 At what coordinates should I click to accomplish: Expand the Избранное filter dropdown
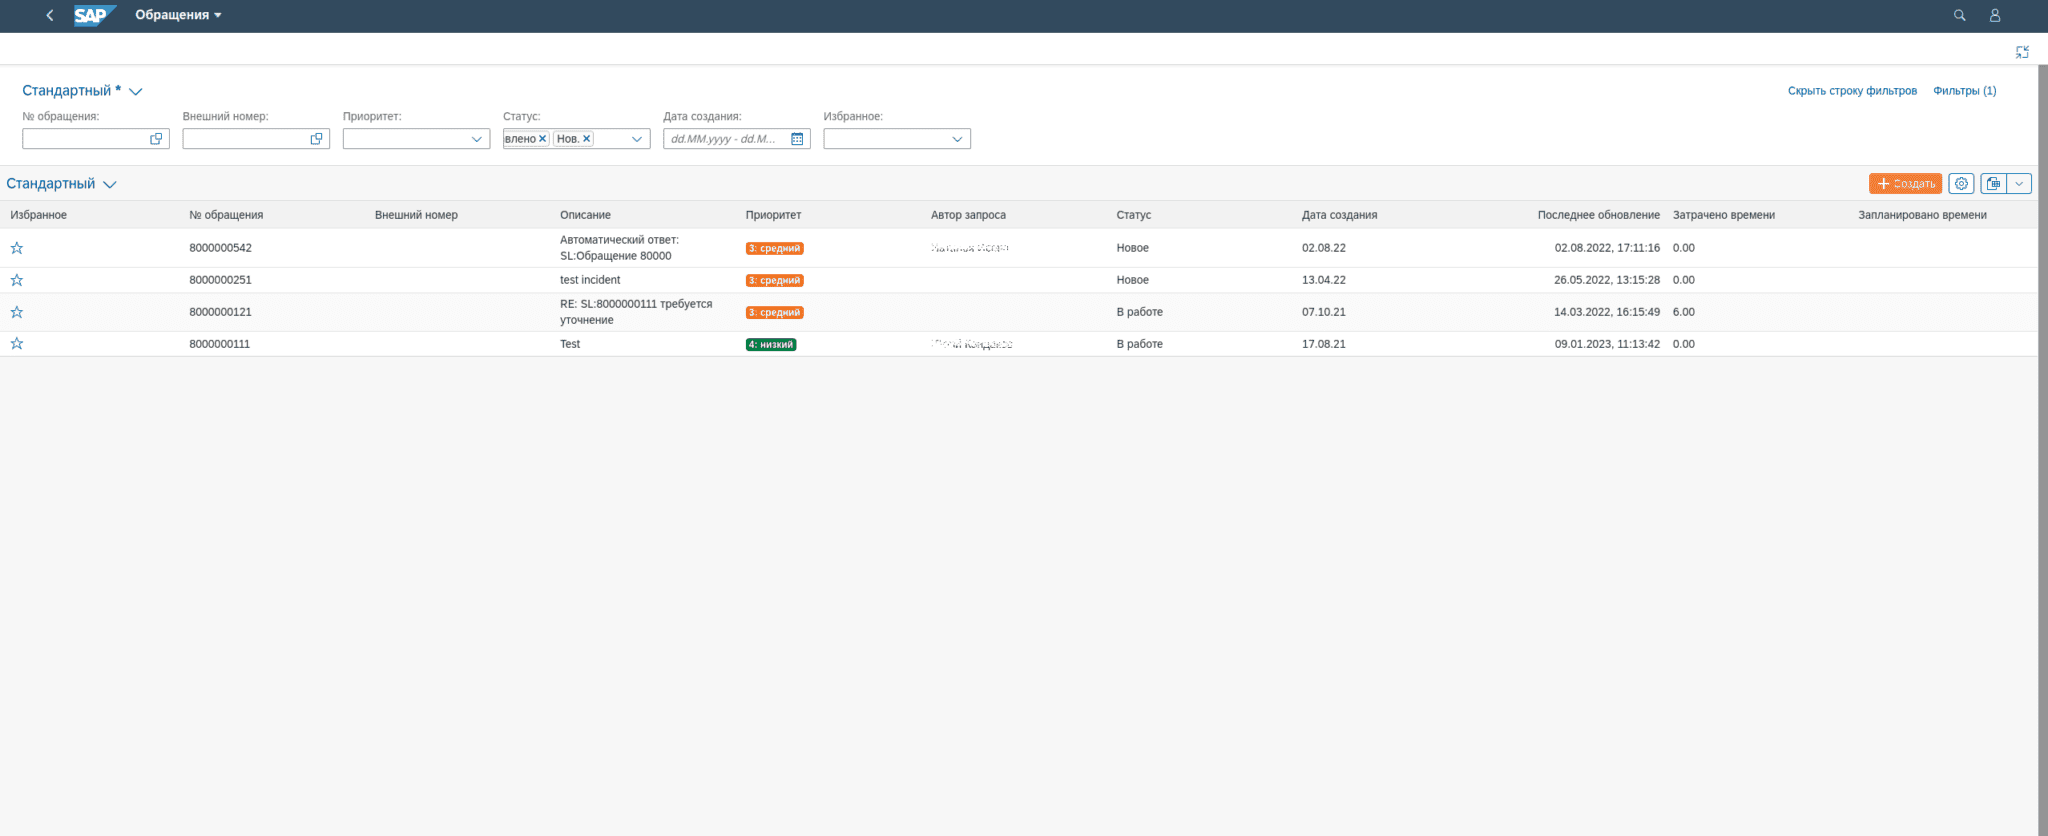957,139
